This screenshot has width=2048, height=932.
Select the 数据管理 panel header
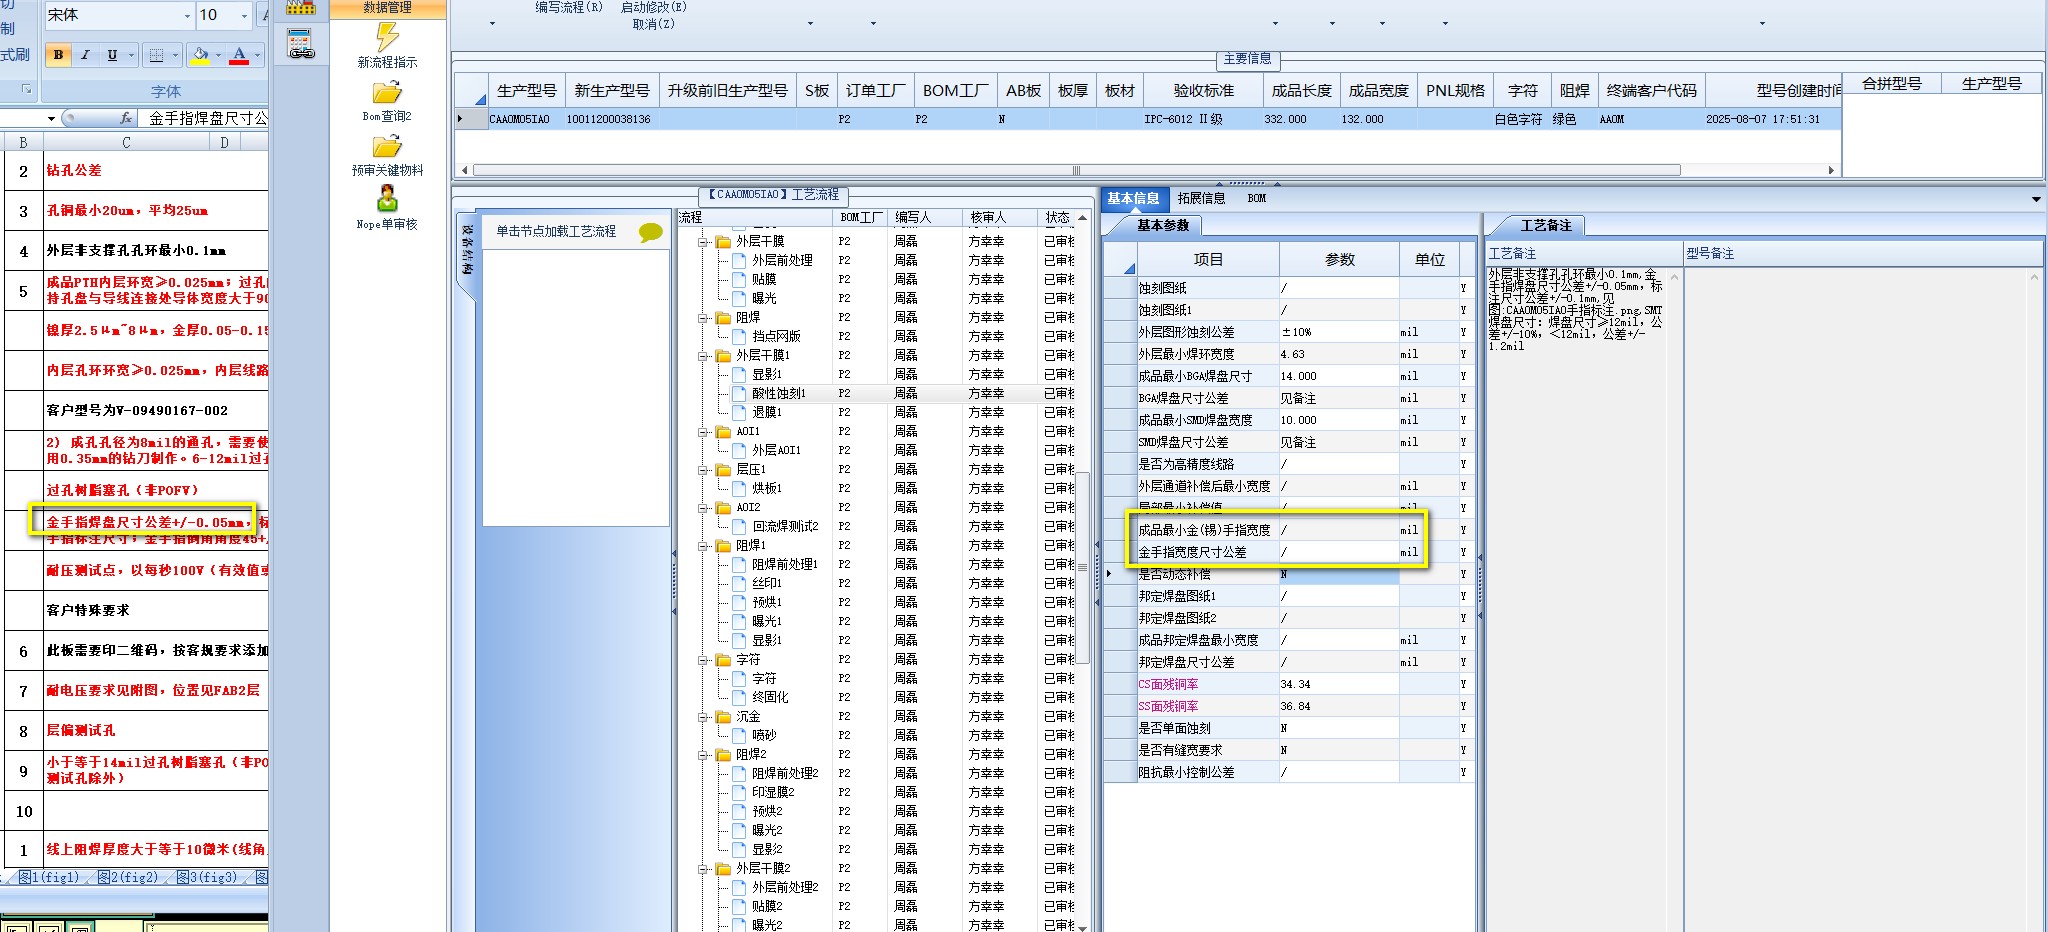coord(388,8)
